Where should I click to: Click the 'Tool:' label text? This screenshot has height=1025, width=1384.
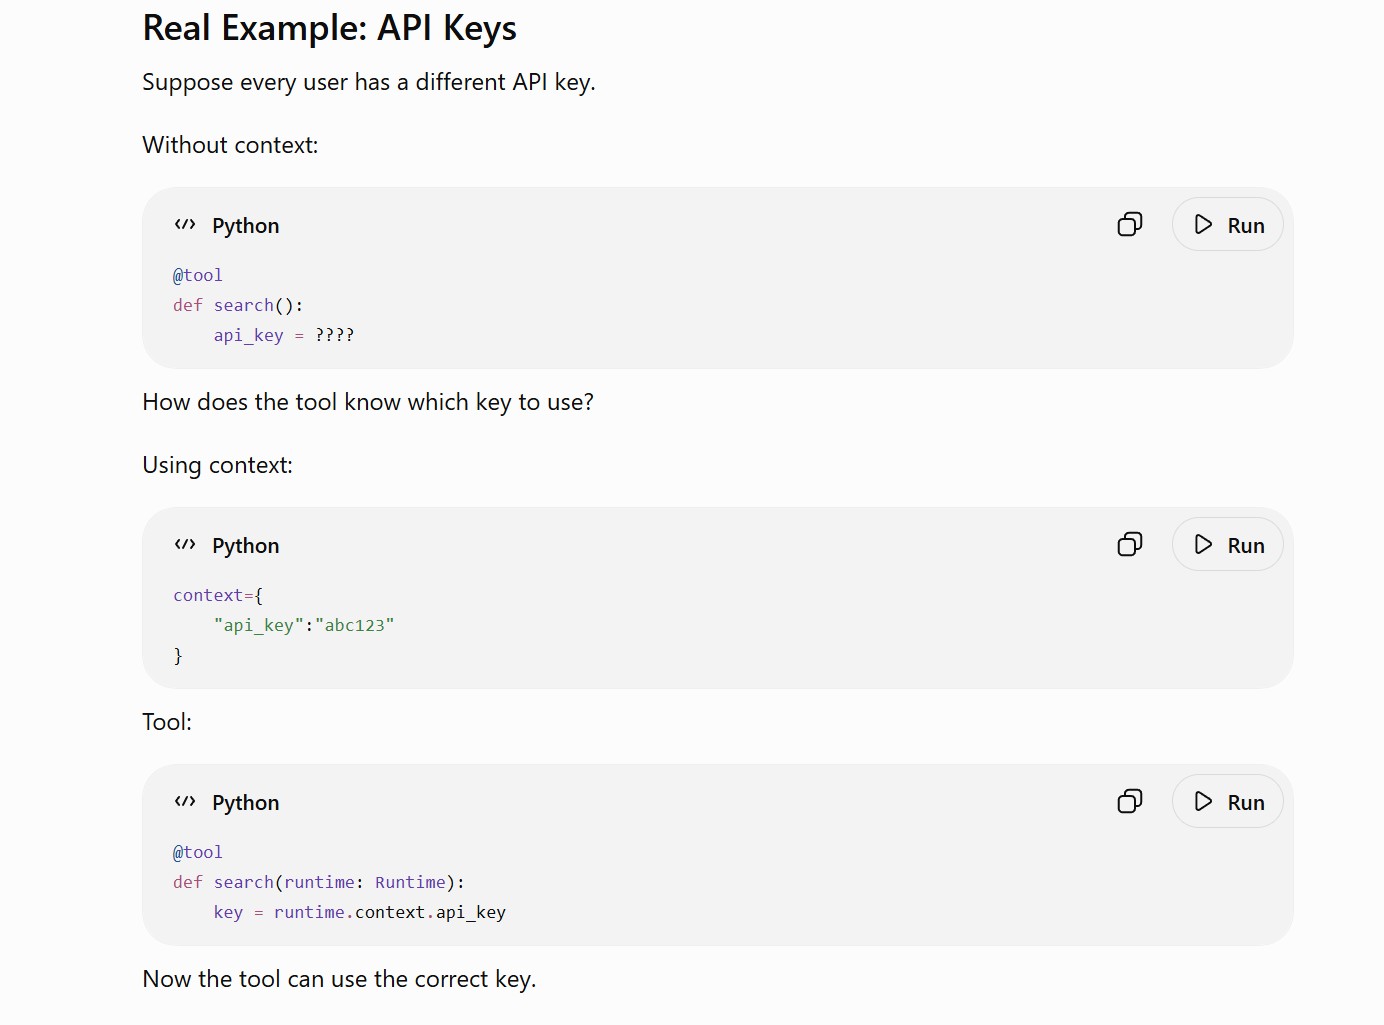click(167, 722)
